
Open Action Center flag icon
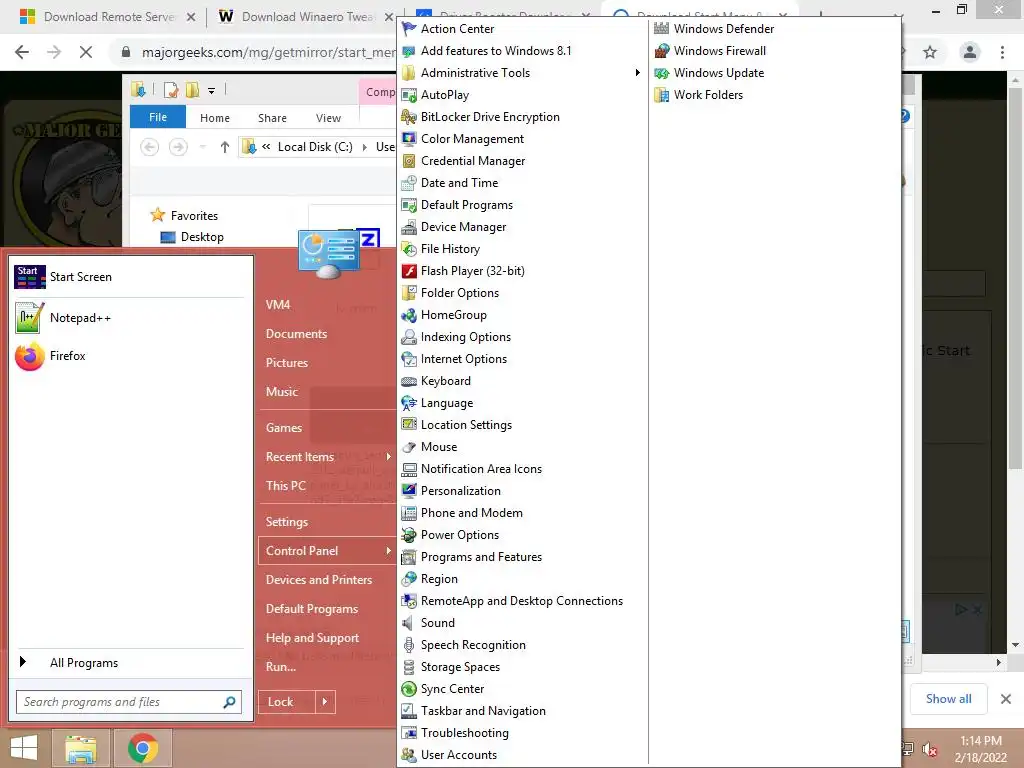coord(409,29)
